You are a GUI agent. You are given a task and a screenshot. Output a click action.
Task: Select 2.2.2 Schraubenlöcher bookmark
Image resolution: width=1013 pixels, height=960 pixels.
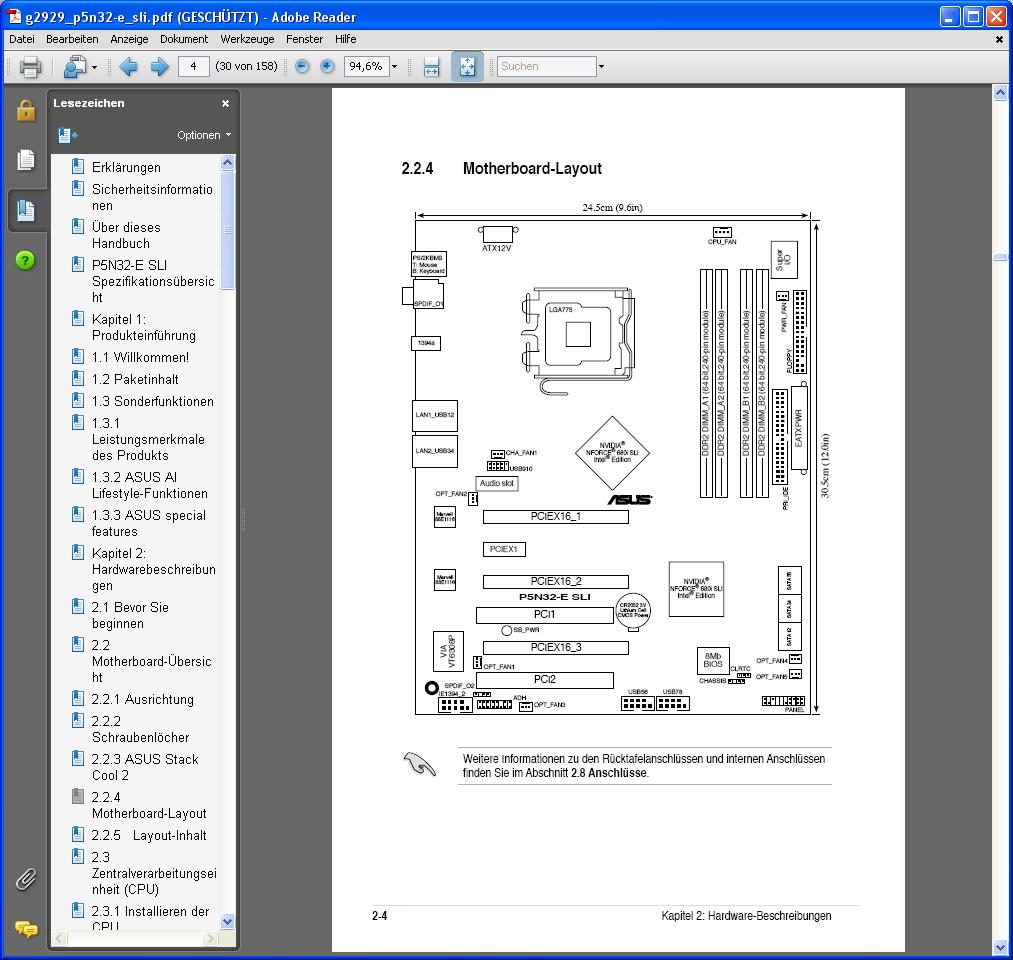pos(140,729)
